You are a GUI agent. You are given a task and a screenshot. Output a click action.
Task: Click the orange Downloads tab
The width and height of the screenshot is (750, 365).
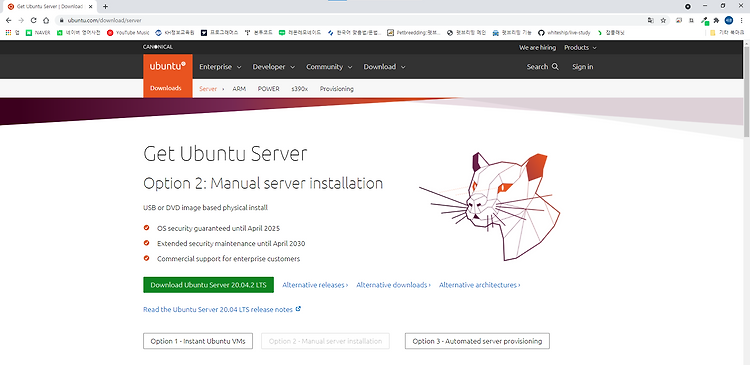pyautogui.click(x=168, y=88)
